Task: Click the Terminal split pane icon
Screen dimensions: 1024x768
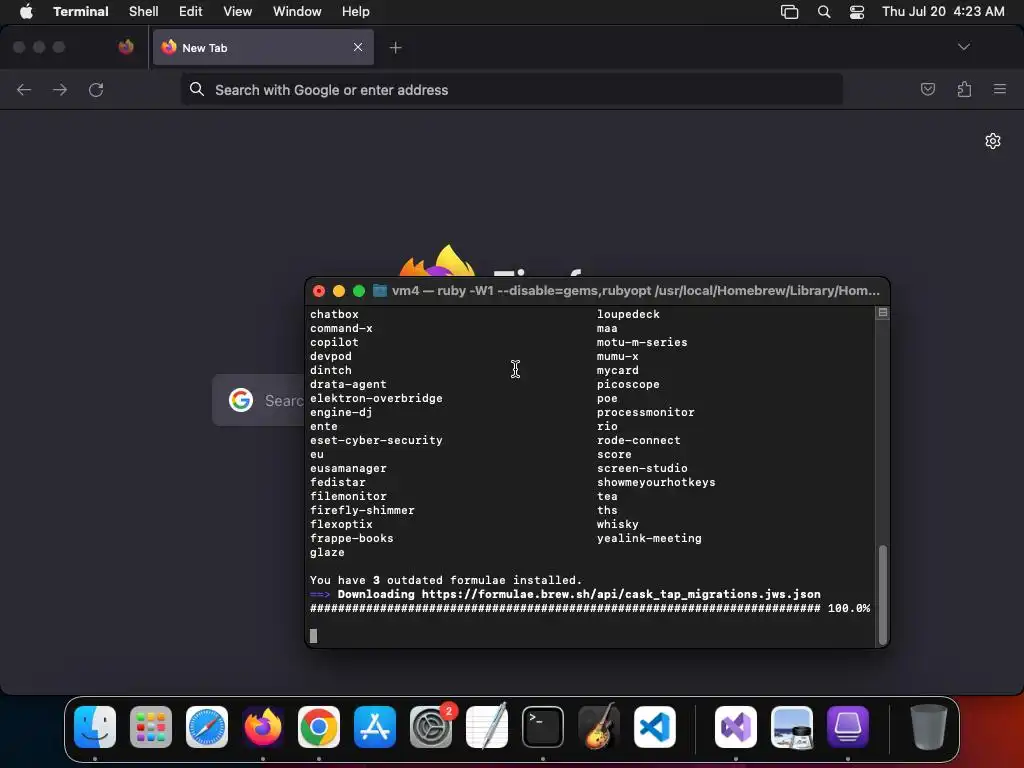Action: coord(883,313)
